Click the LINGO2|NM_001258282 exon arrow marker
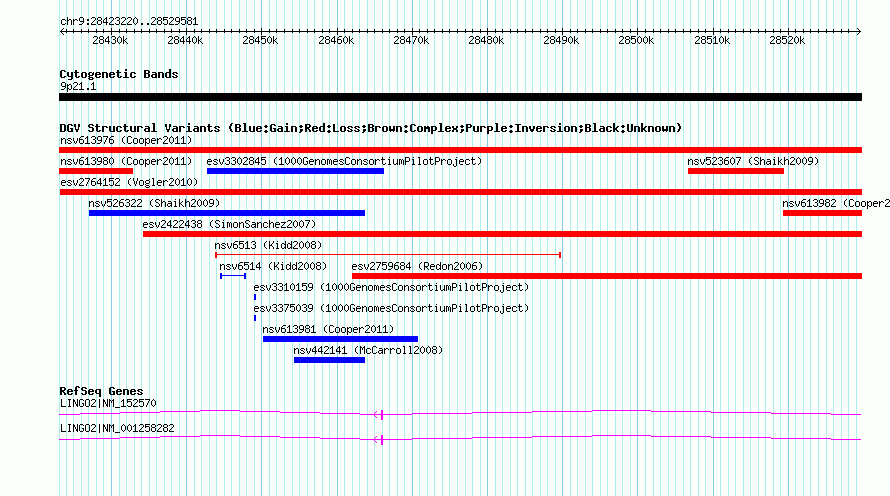 coord(379,440)
